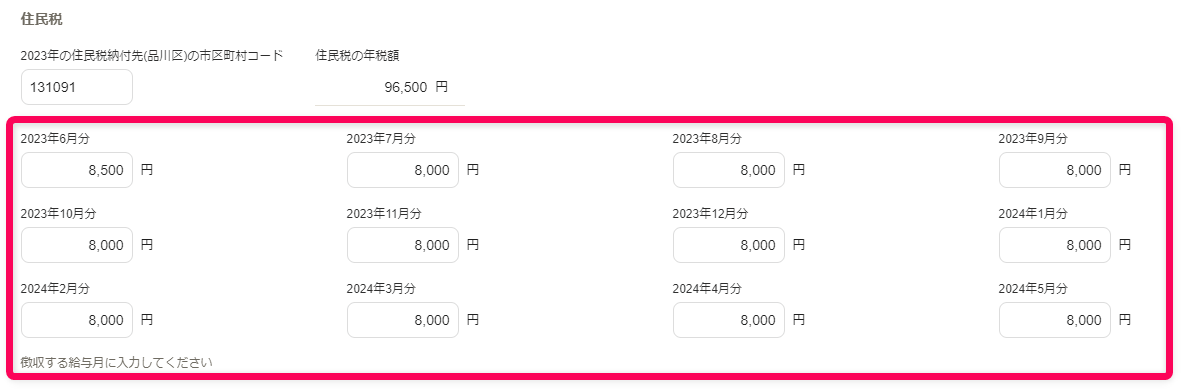Click the 2023年7月分 amount input
1181x390 pixels.
[403, 170]
